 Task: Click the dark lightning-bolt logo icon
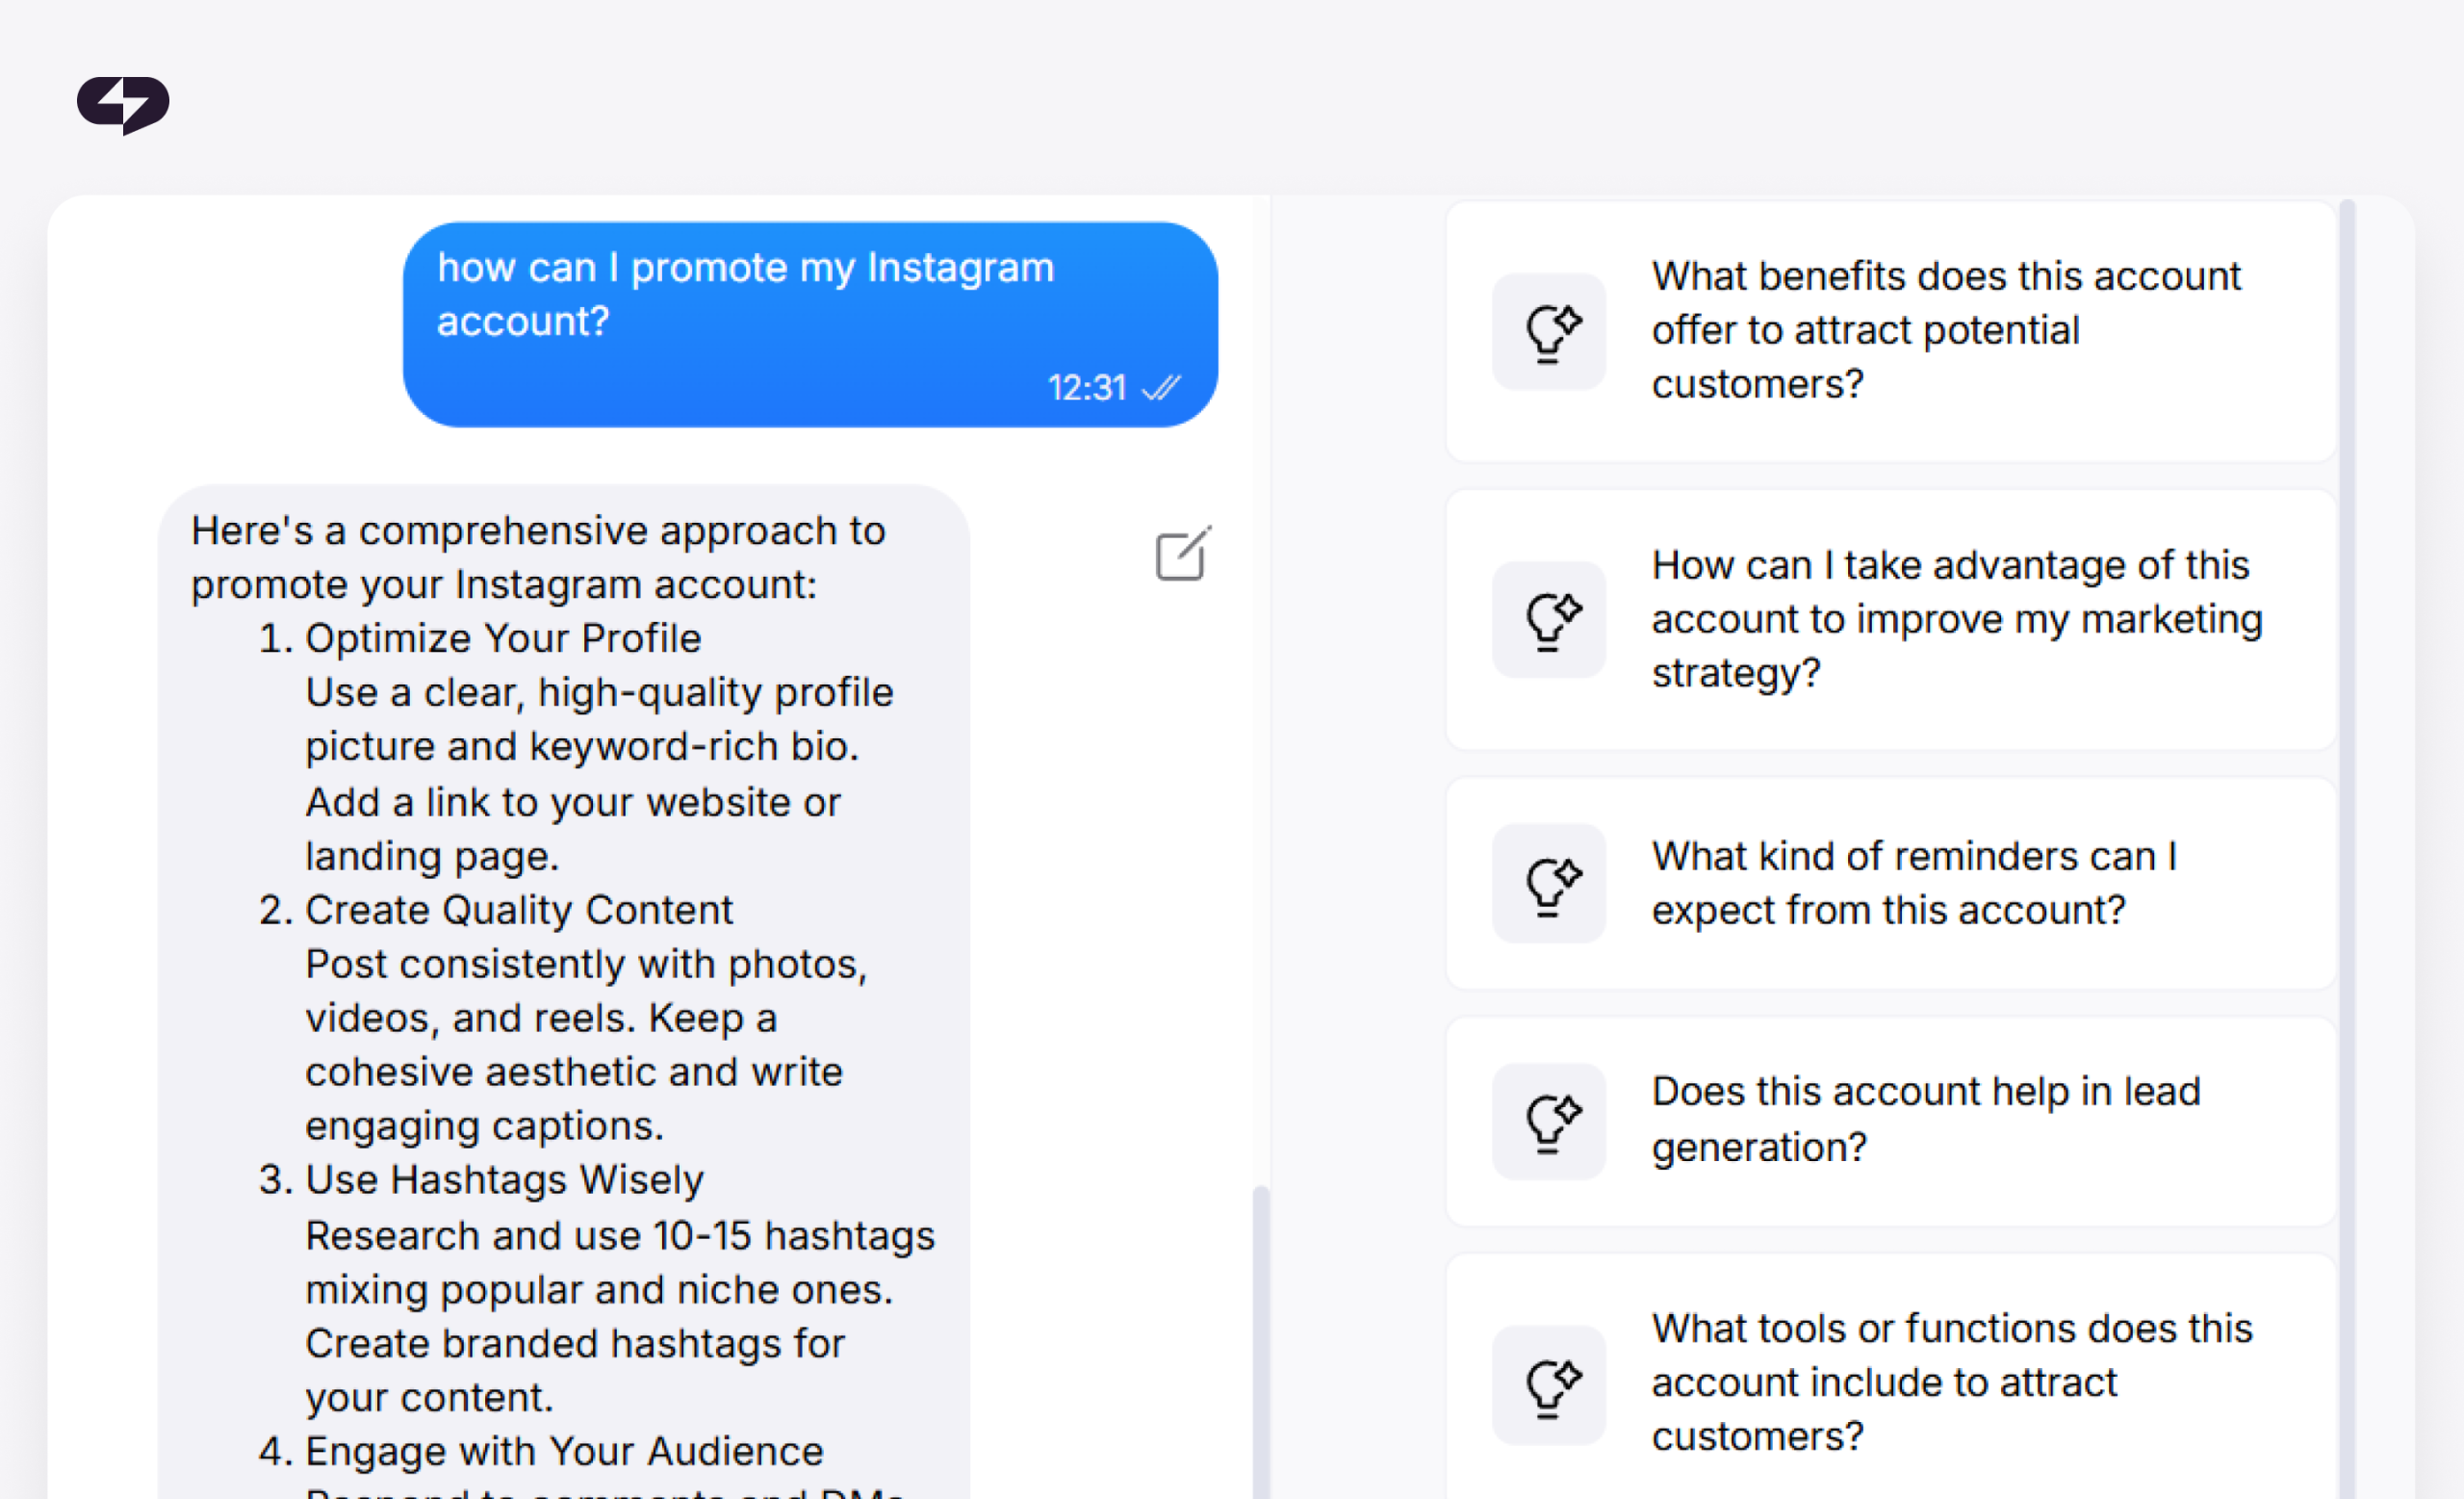pyautogui.click(x=123, y=104)
